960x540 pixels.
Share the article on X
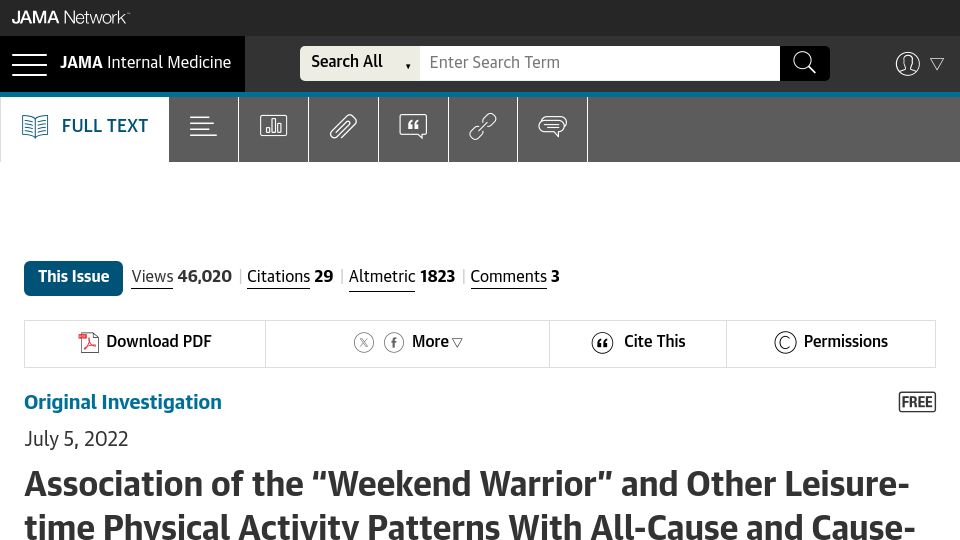pyautogui.click(x=364, y=342)
